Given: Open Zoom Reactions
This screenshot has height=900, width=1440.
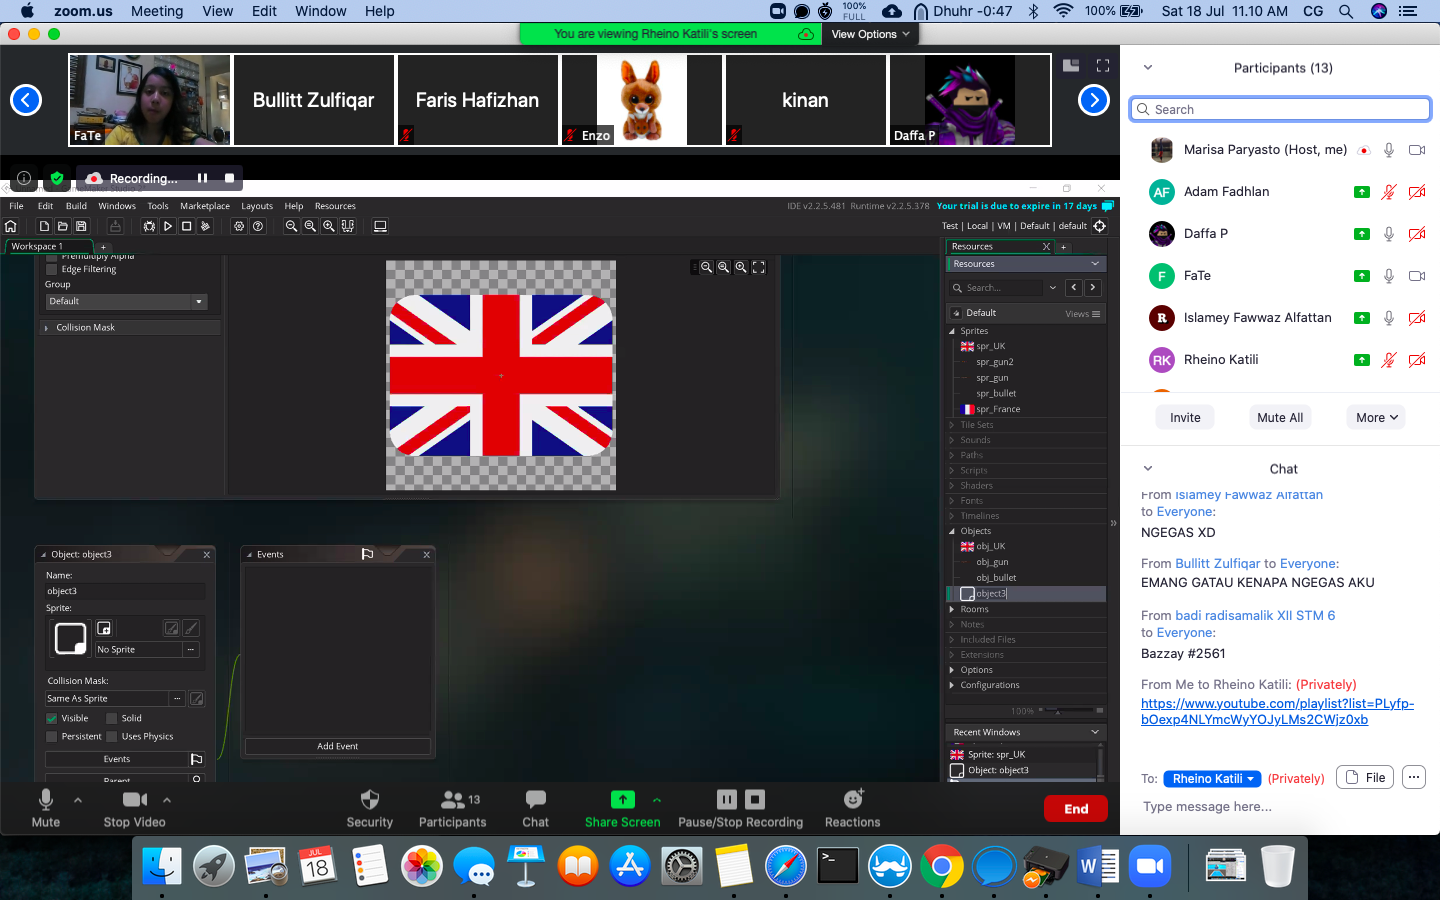Looking at the screenshot, I should 853,808.
